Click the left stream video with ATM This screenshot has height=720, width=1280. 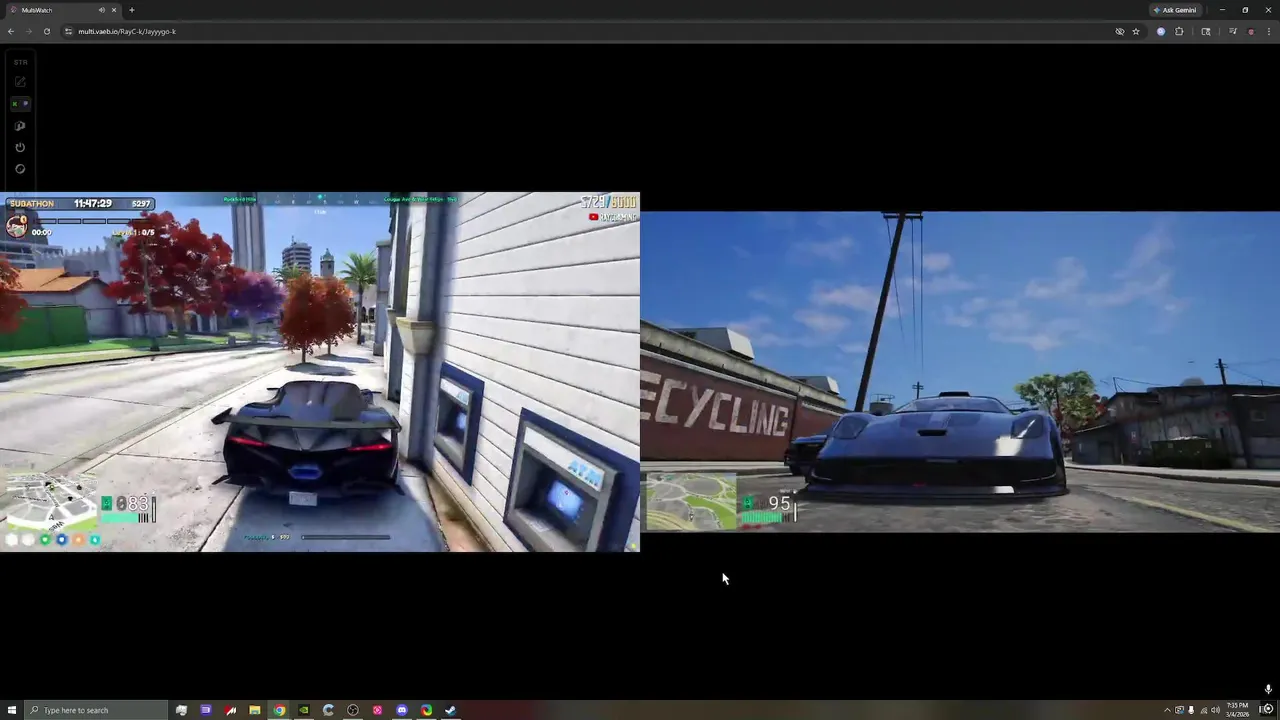point(320,372)
